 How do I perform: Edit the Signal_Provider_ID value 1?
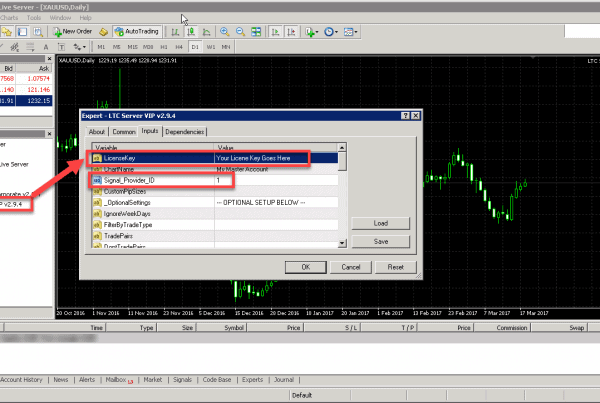(276, 180)
